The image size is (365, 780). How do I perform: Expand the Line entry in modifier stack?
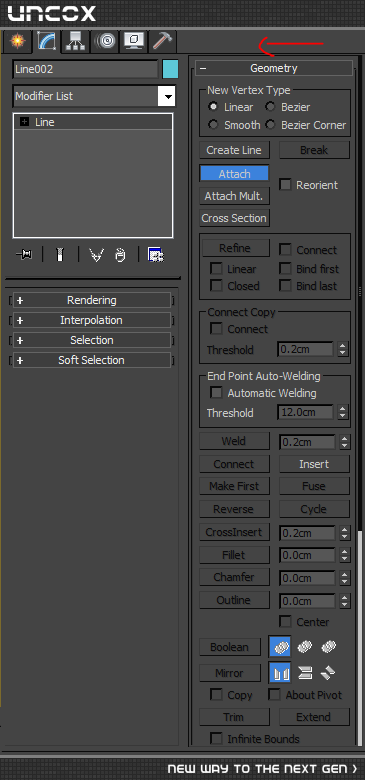[24, 122]
